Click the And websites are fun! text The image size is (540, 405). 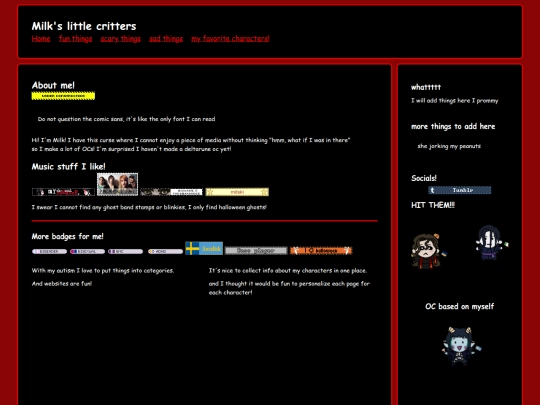(x=62, y=283)
